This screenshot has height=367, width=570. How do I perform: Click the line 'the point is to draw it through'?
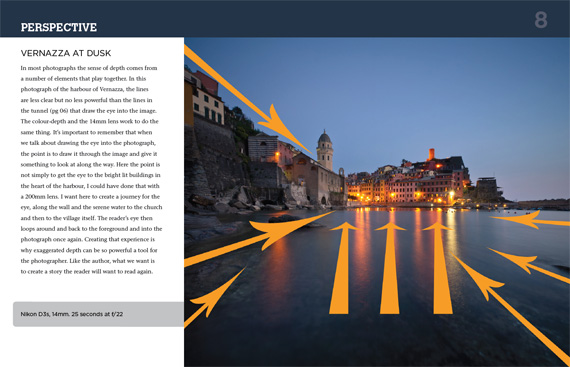pos(89,154)
